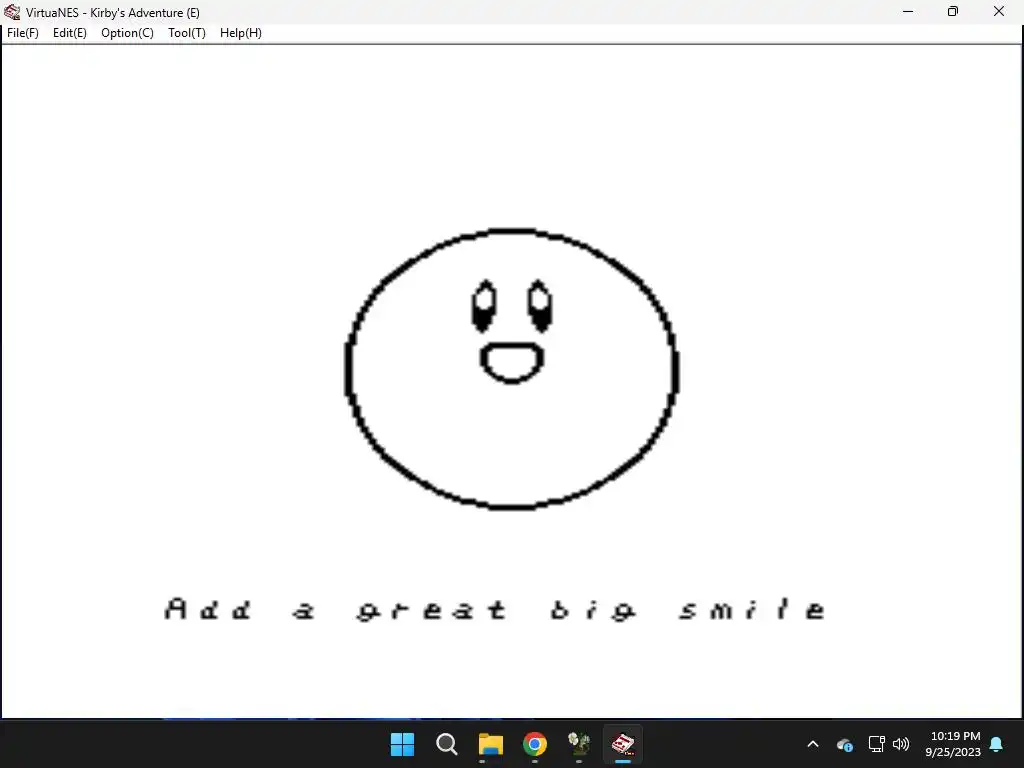Open taskbar Search
Image resolution: width=1024 pixels, height=768 pixels.
pyautogui.click(x=447, y=744)
